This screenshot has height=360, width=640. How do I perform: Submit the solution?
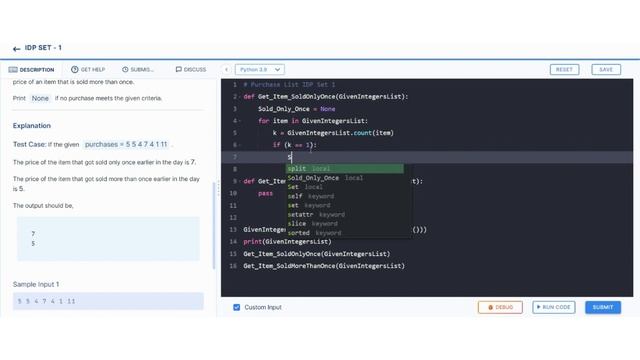(603, 307)
